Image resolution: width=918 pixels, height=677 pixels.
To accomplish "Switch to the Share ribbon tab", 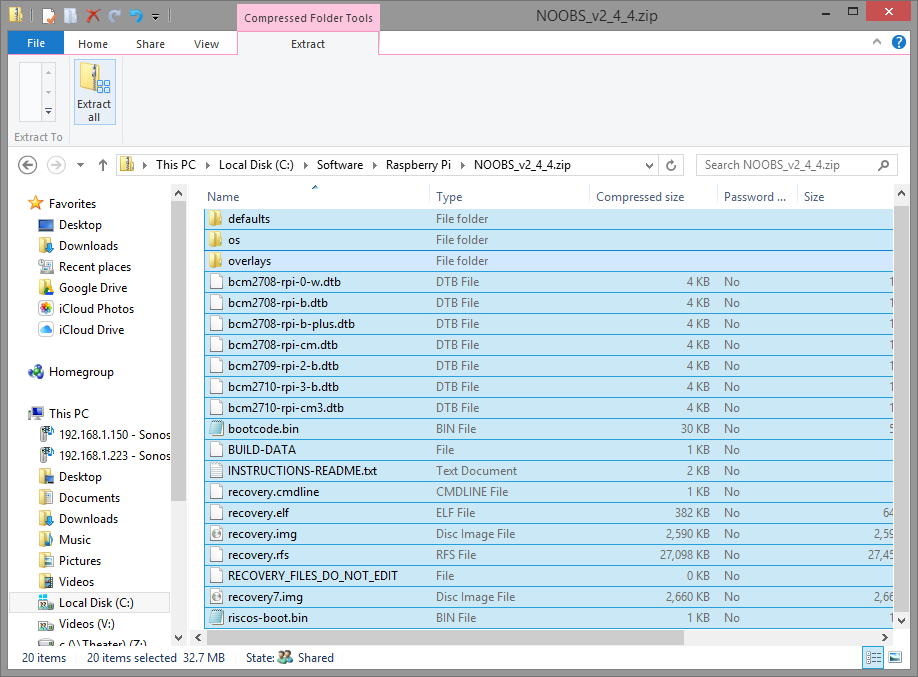I will [150, 44].
